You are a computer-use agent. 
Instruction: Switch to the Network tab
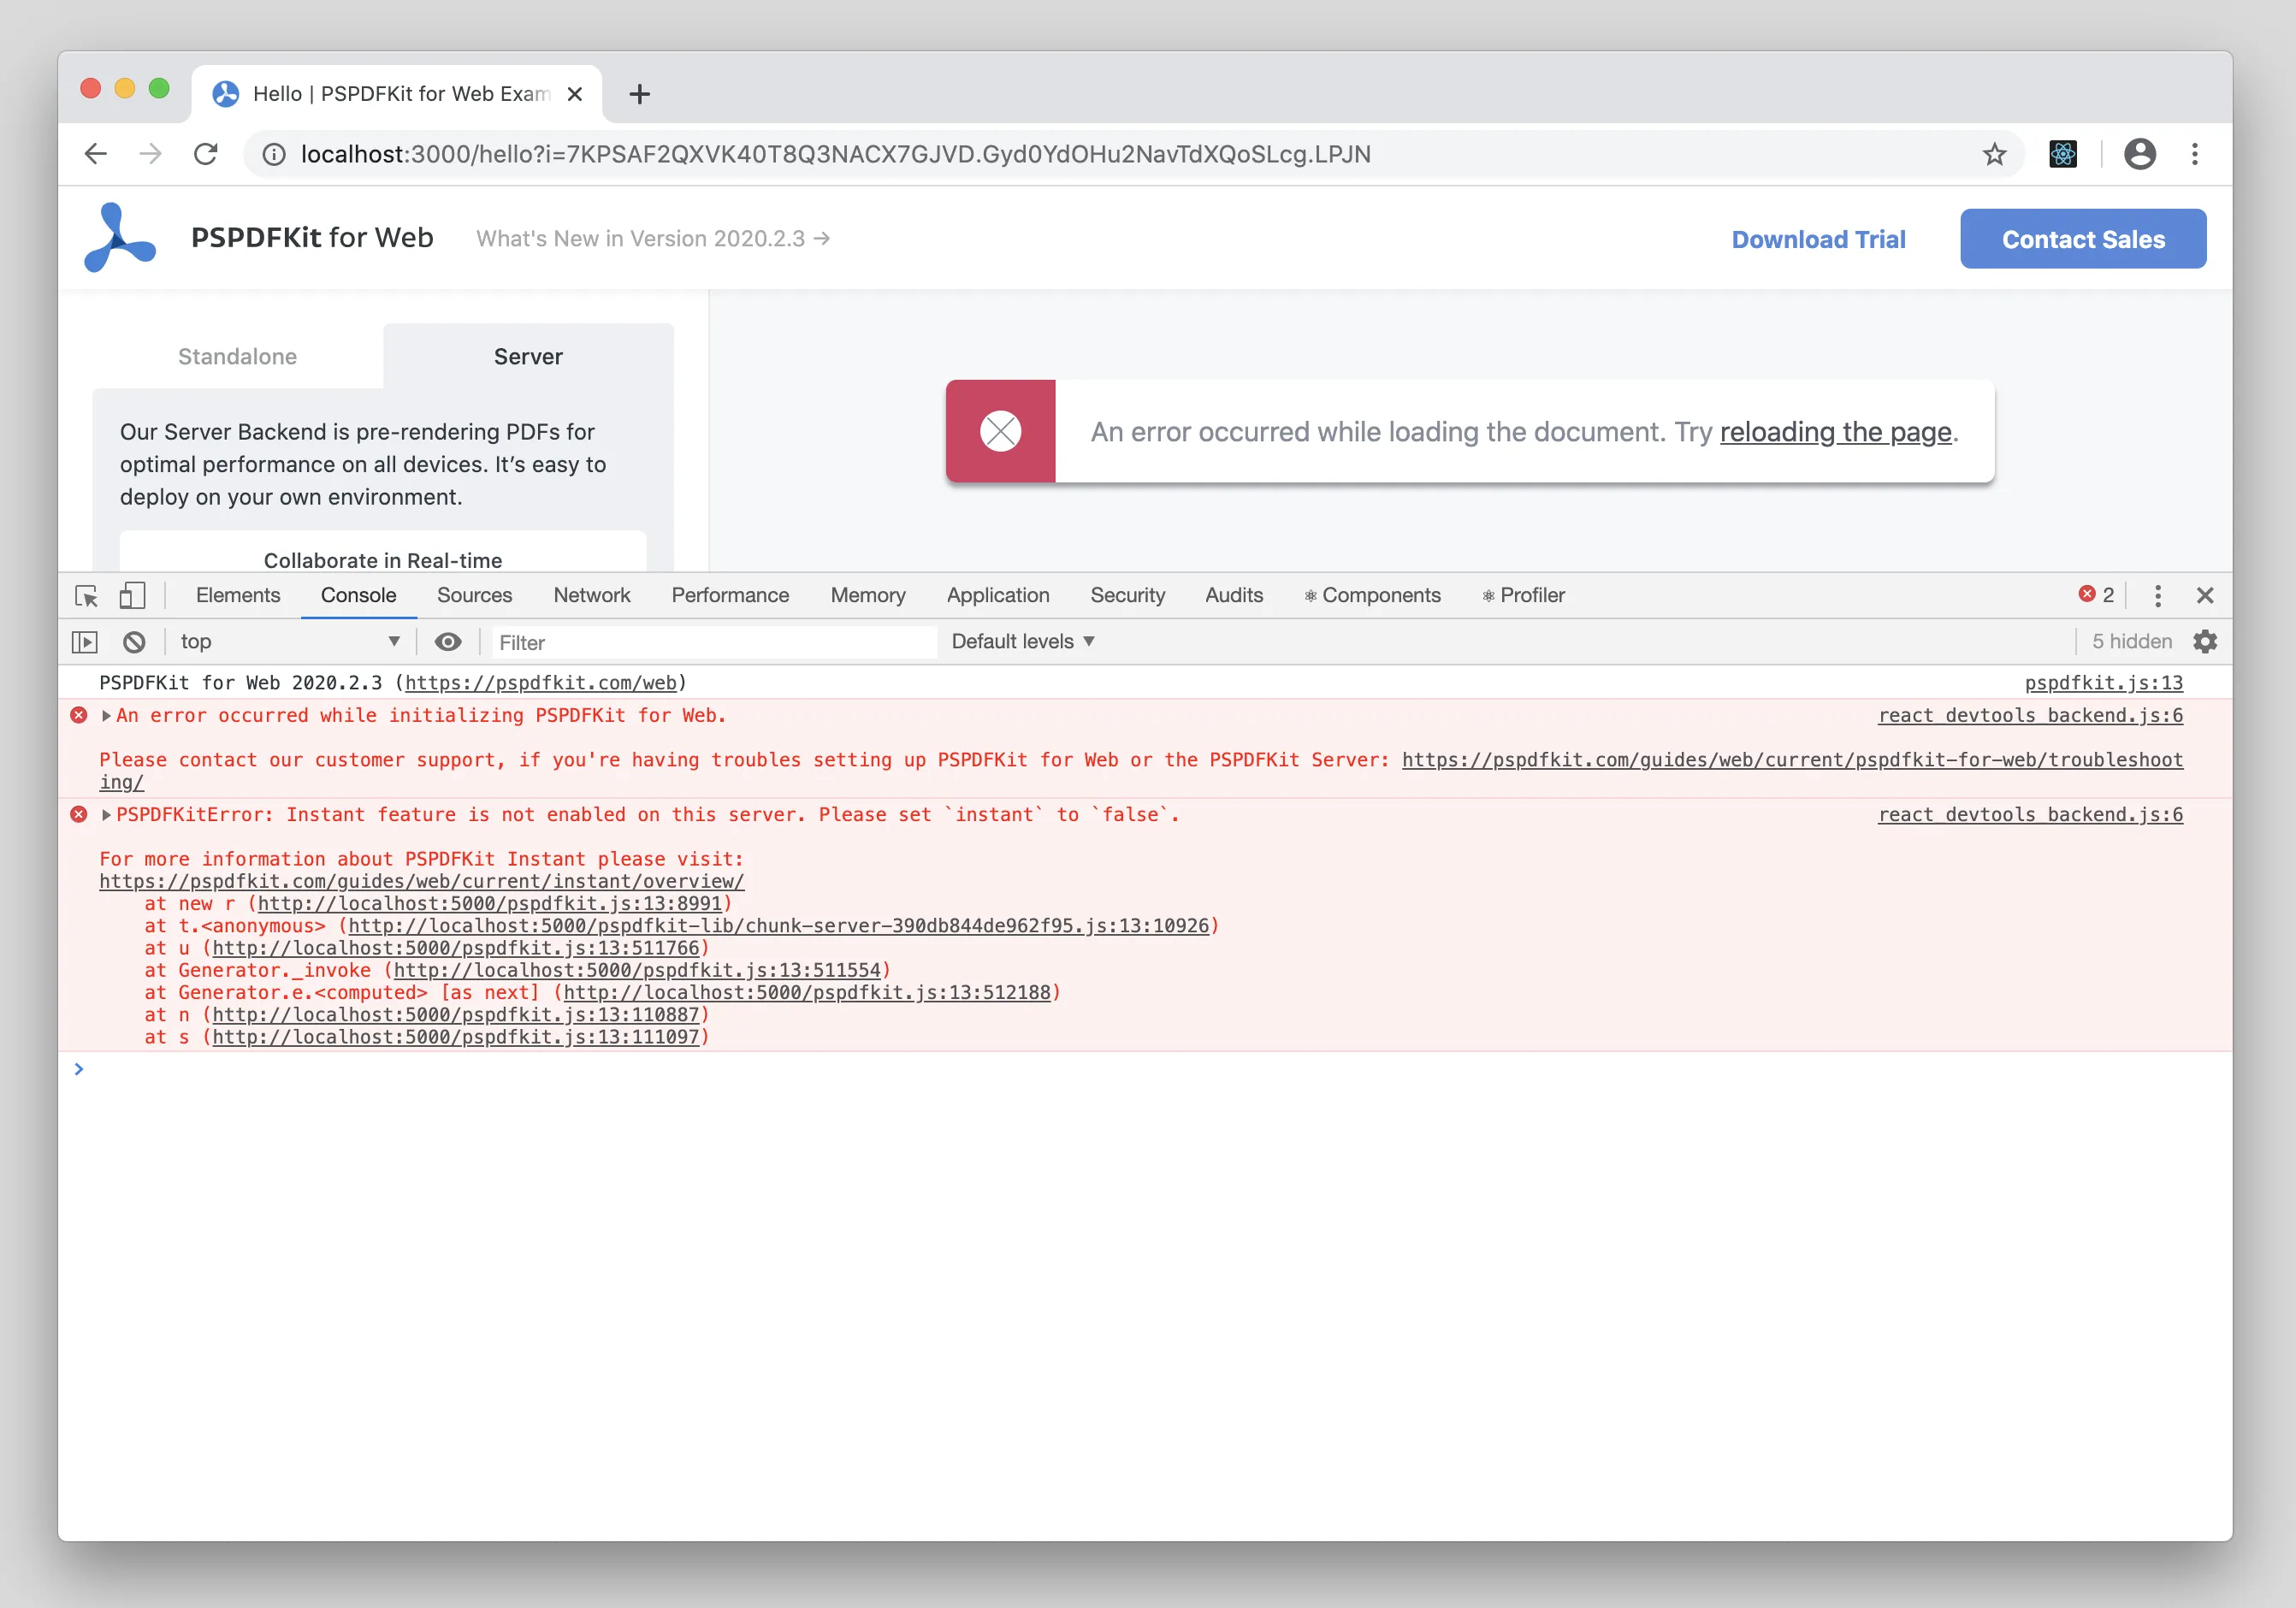pos(591,596)
